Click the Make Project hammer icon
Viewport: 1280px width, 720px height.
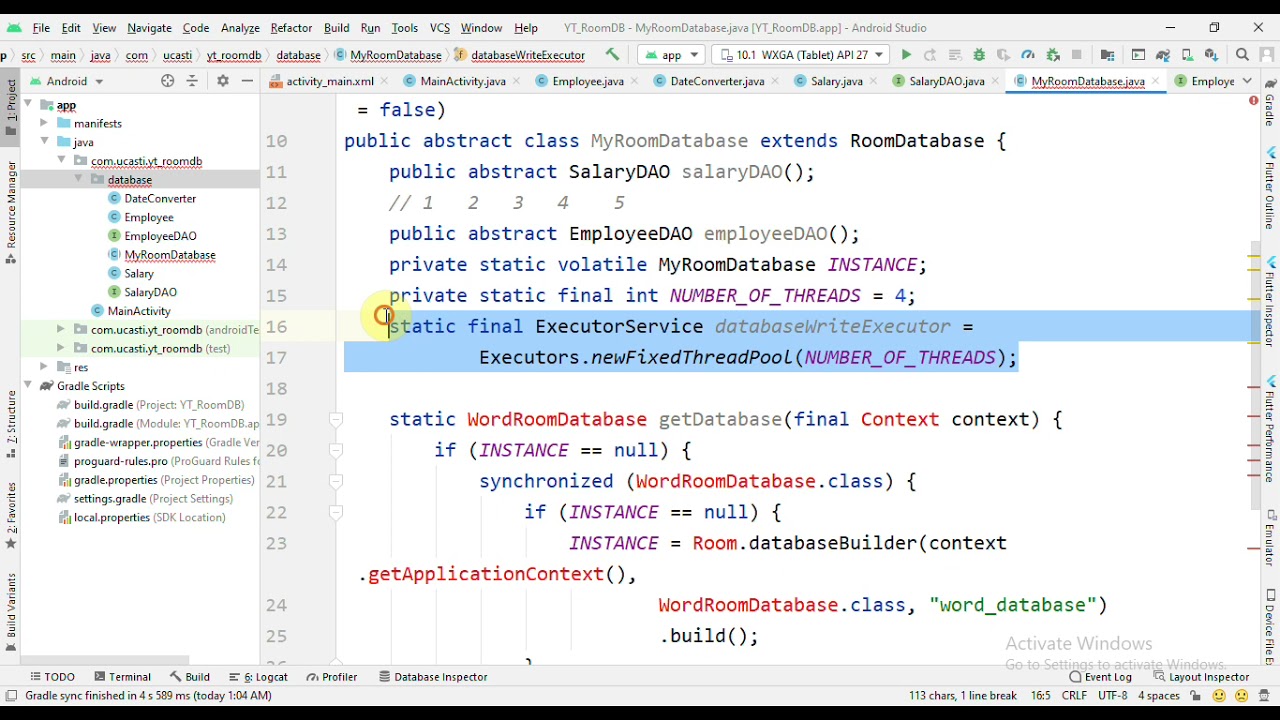(612, 55)
